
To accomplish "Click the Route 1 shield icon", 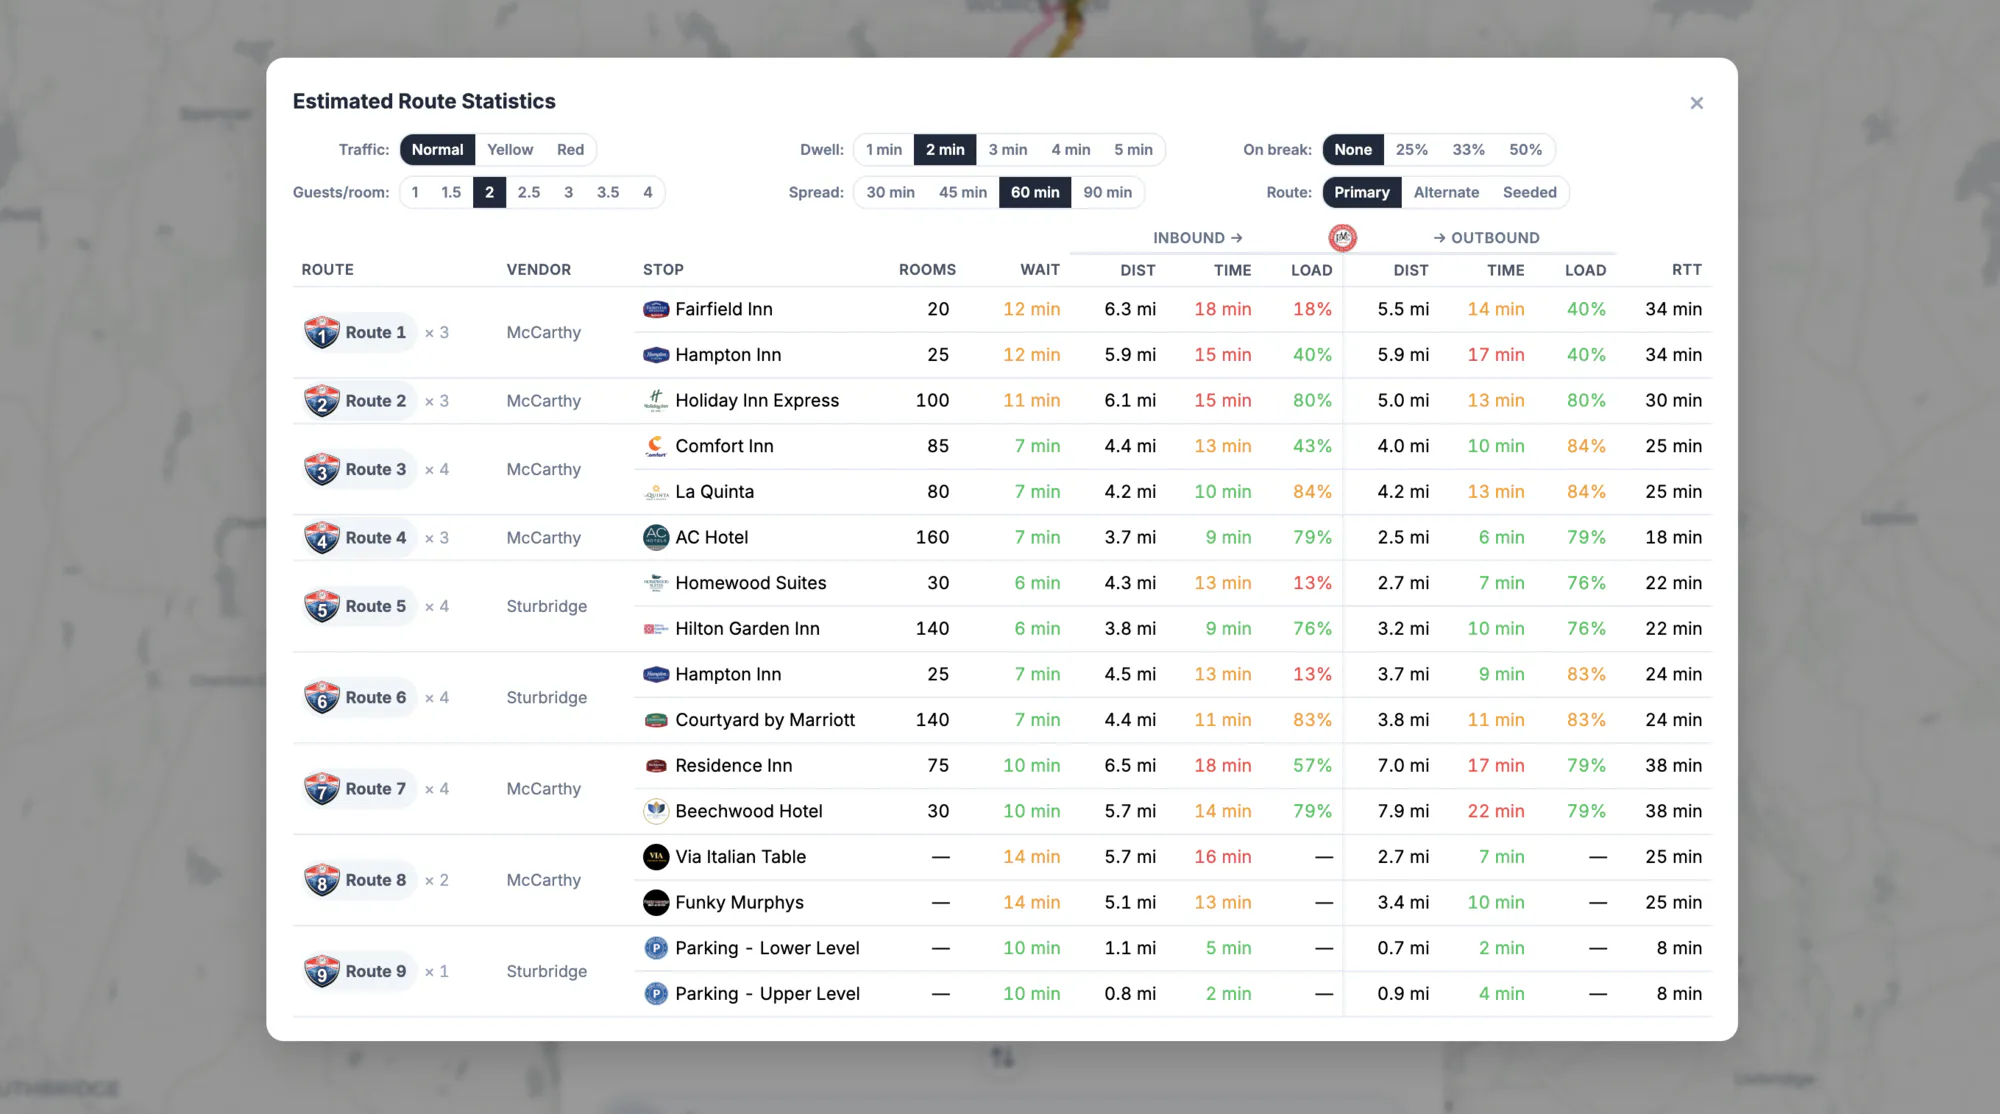I will pos(322,332).
